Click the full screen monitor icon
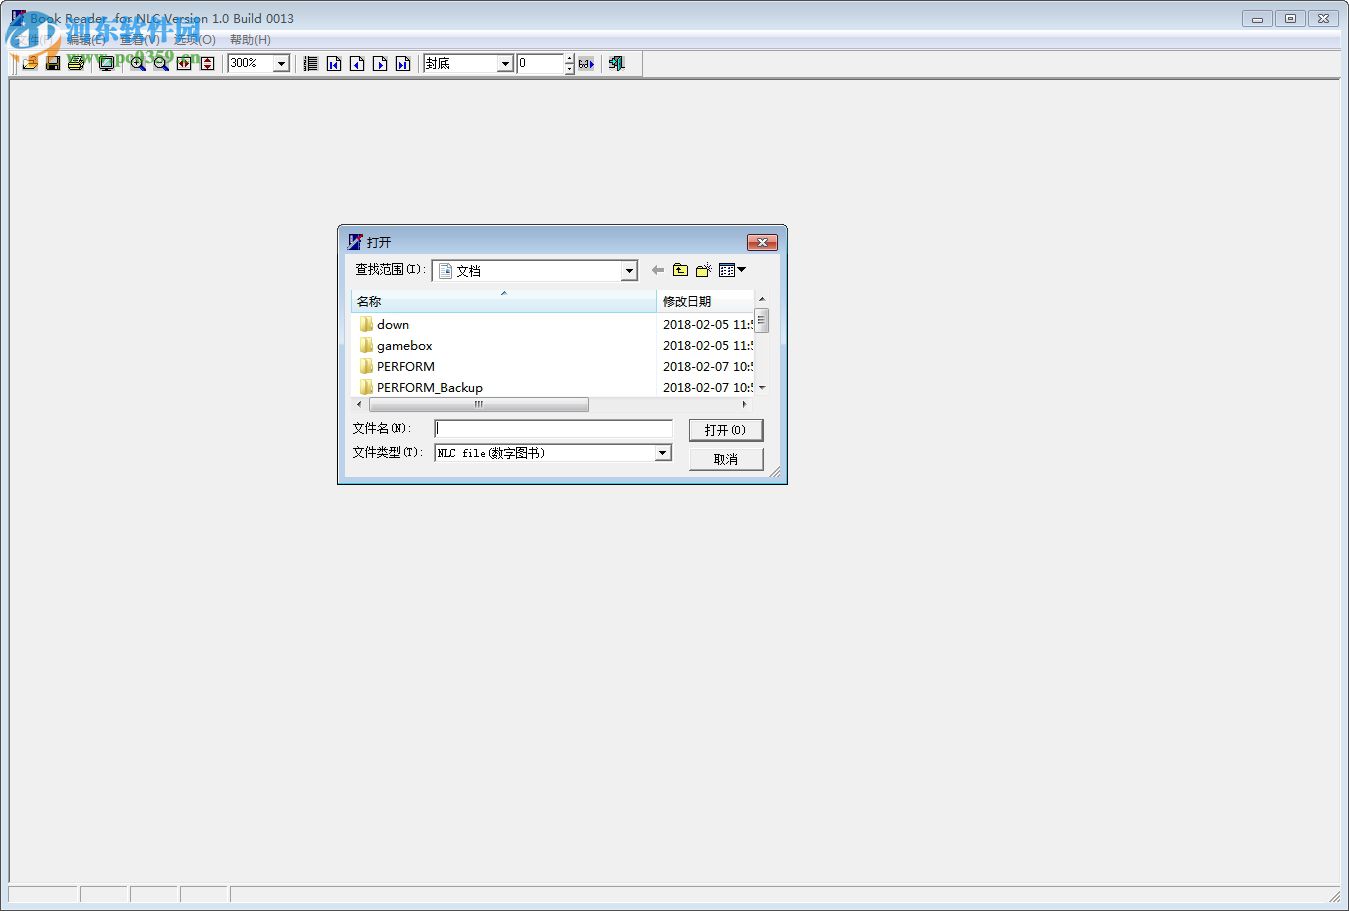This screenshot has width=1349, height=911. click(106, 63)
